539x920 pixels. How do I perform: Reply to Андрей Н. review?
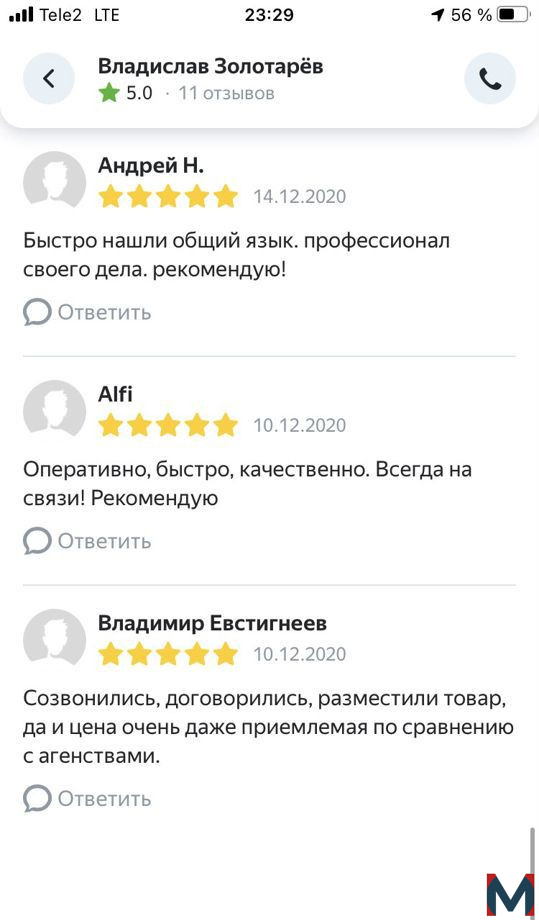coord(87,313)
